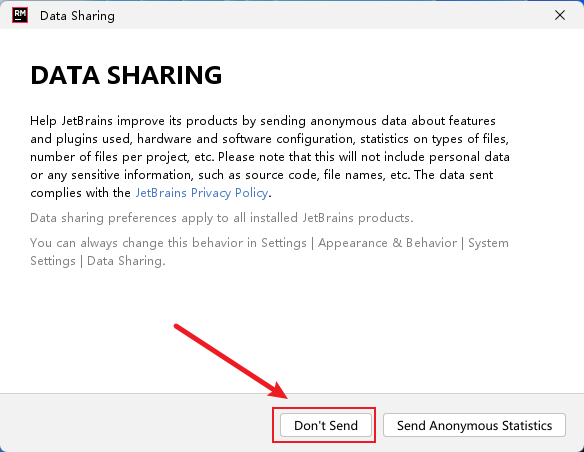Image resolution: width=584 pixels, height=452 pixels.
Task: Click the "Appearance & Behavior" settings path text
Action: pyautogui.click(x=387, y=243)
